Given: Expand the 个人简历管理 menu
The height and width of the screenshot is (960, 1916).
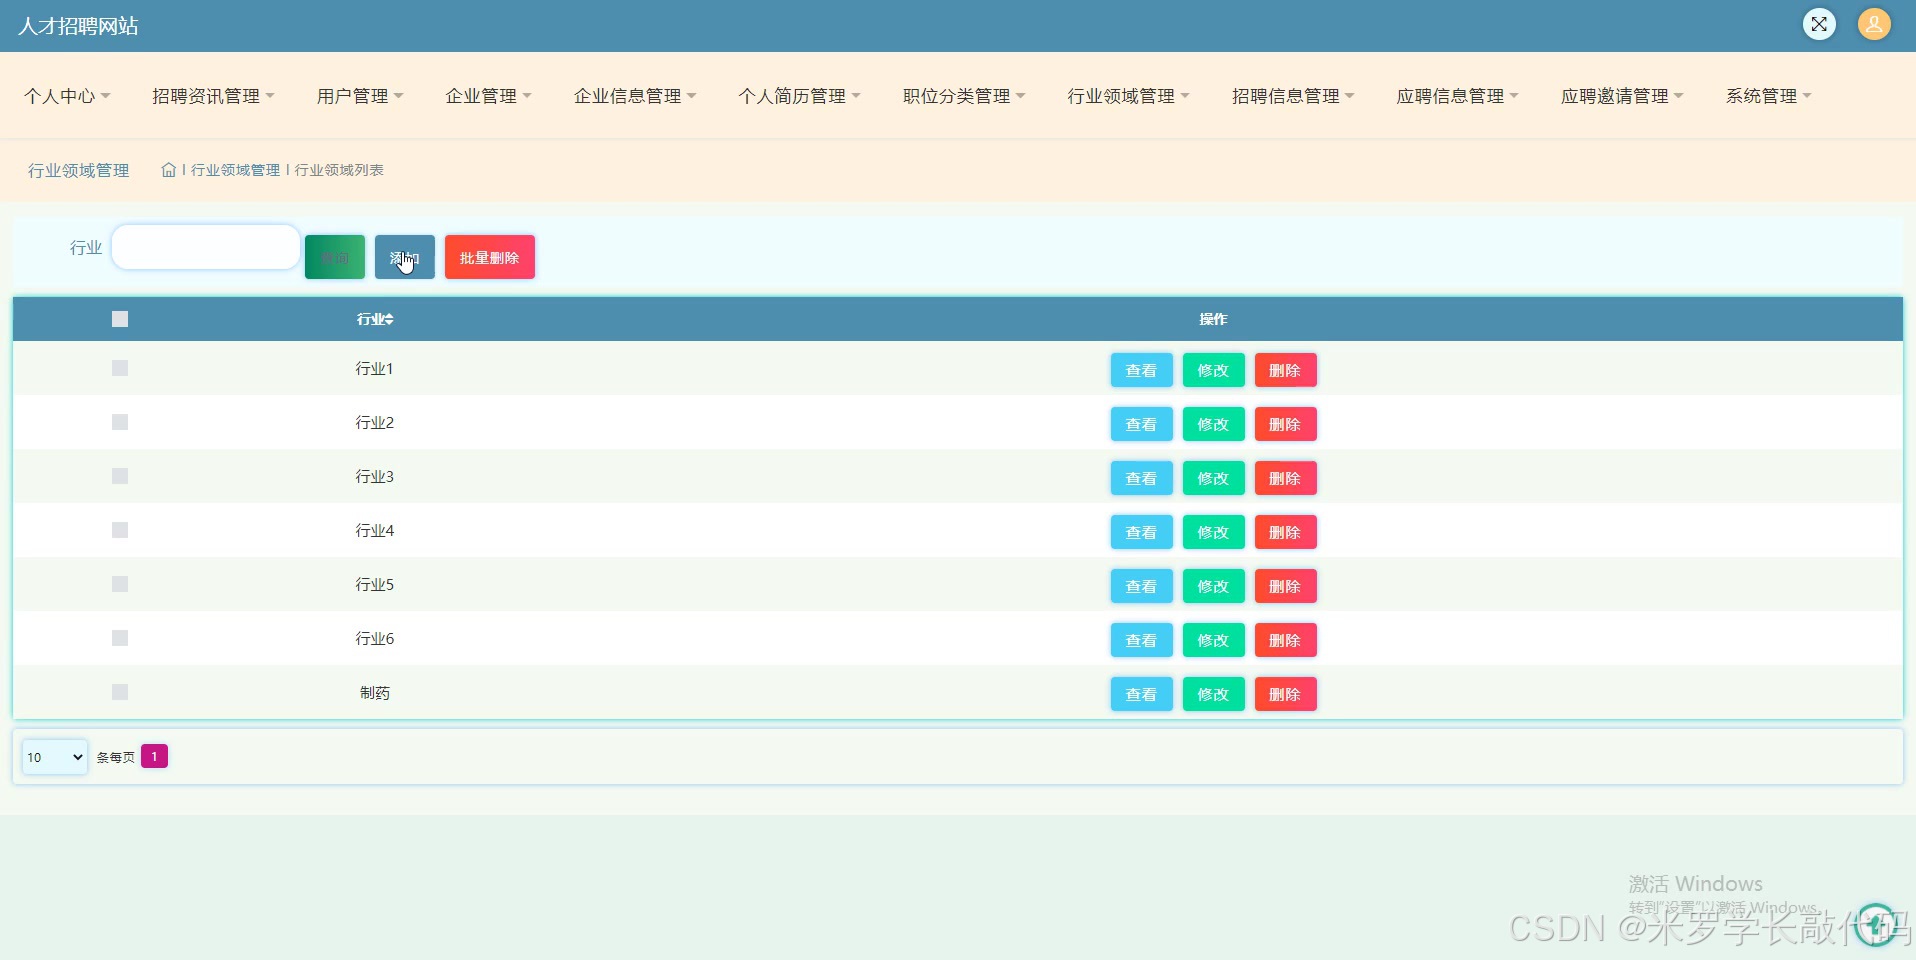Looking at the screenshot, I should 799,96.
